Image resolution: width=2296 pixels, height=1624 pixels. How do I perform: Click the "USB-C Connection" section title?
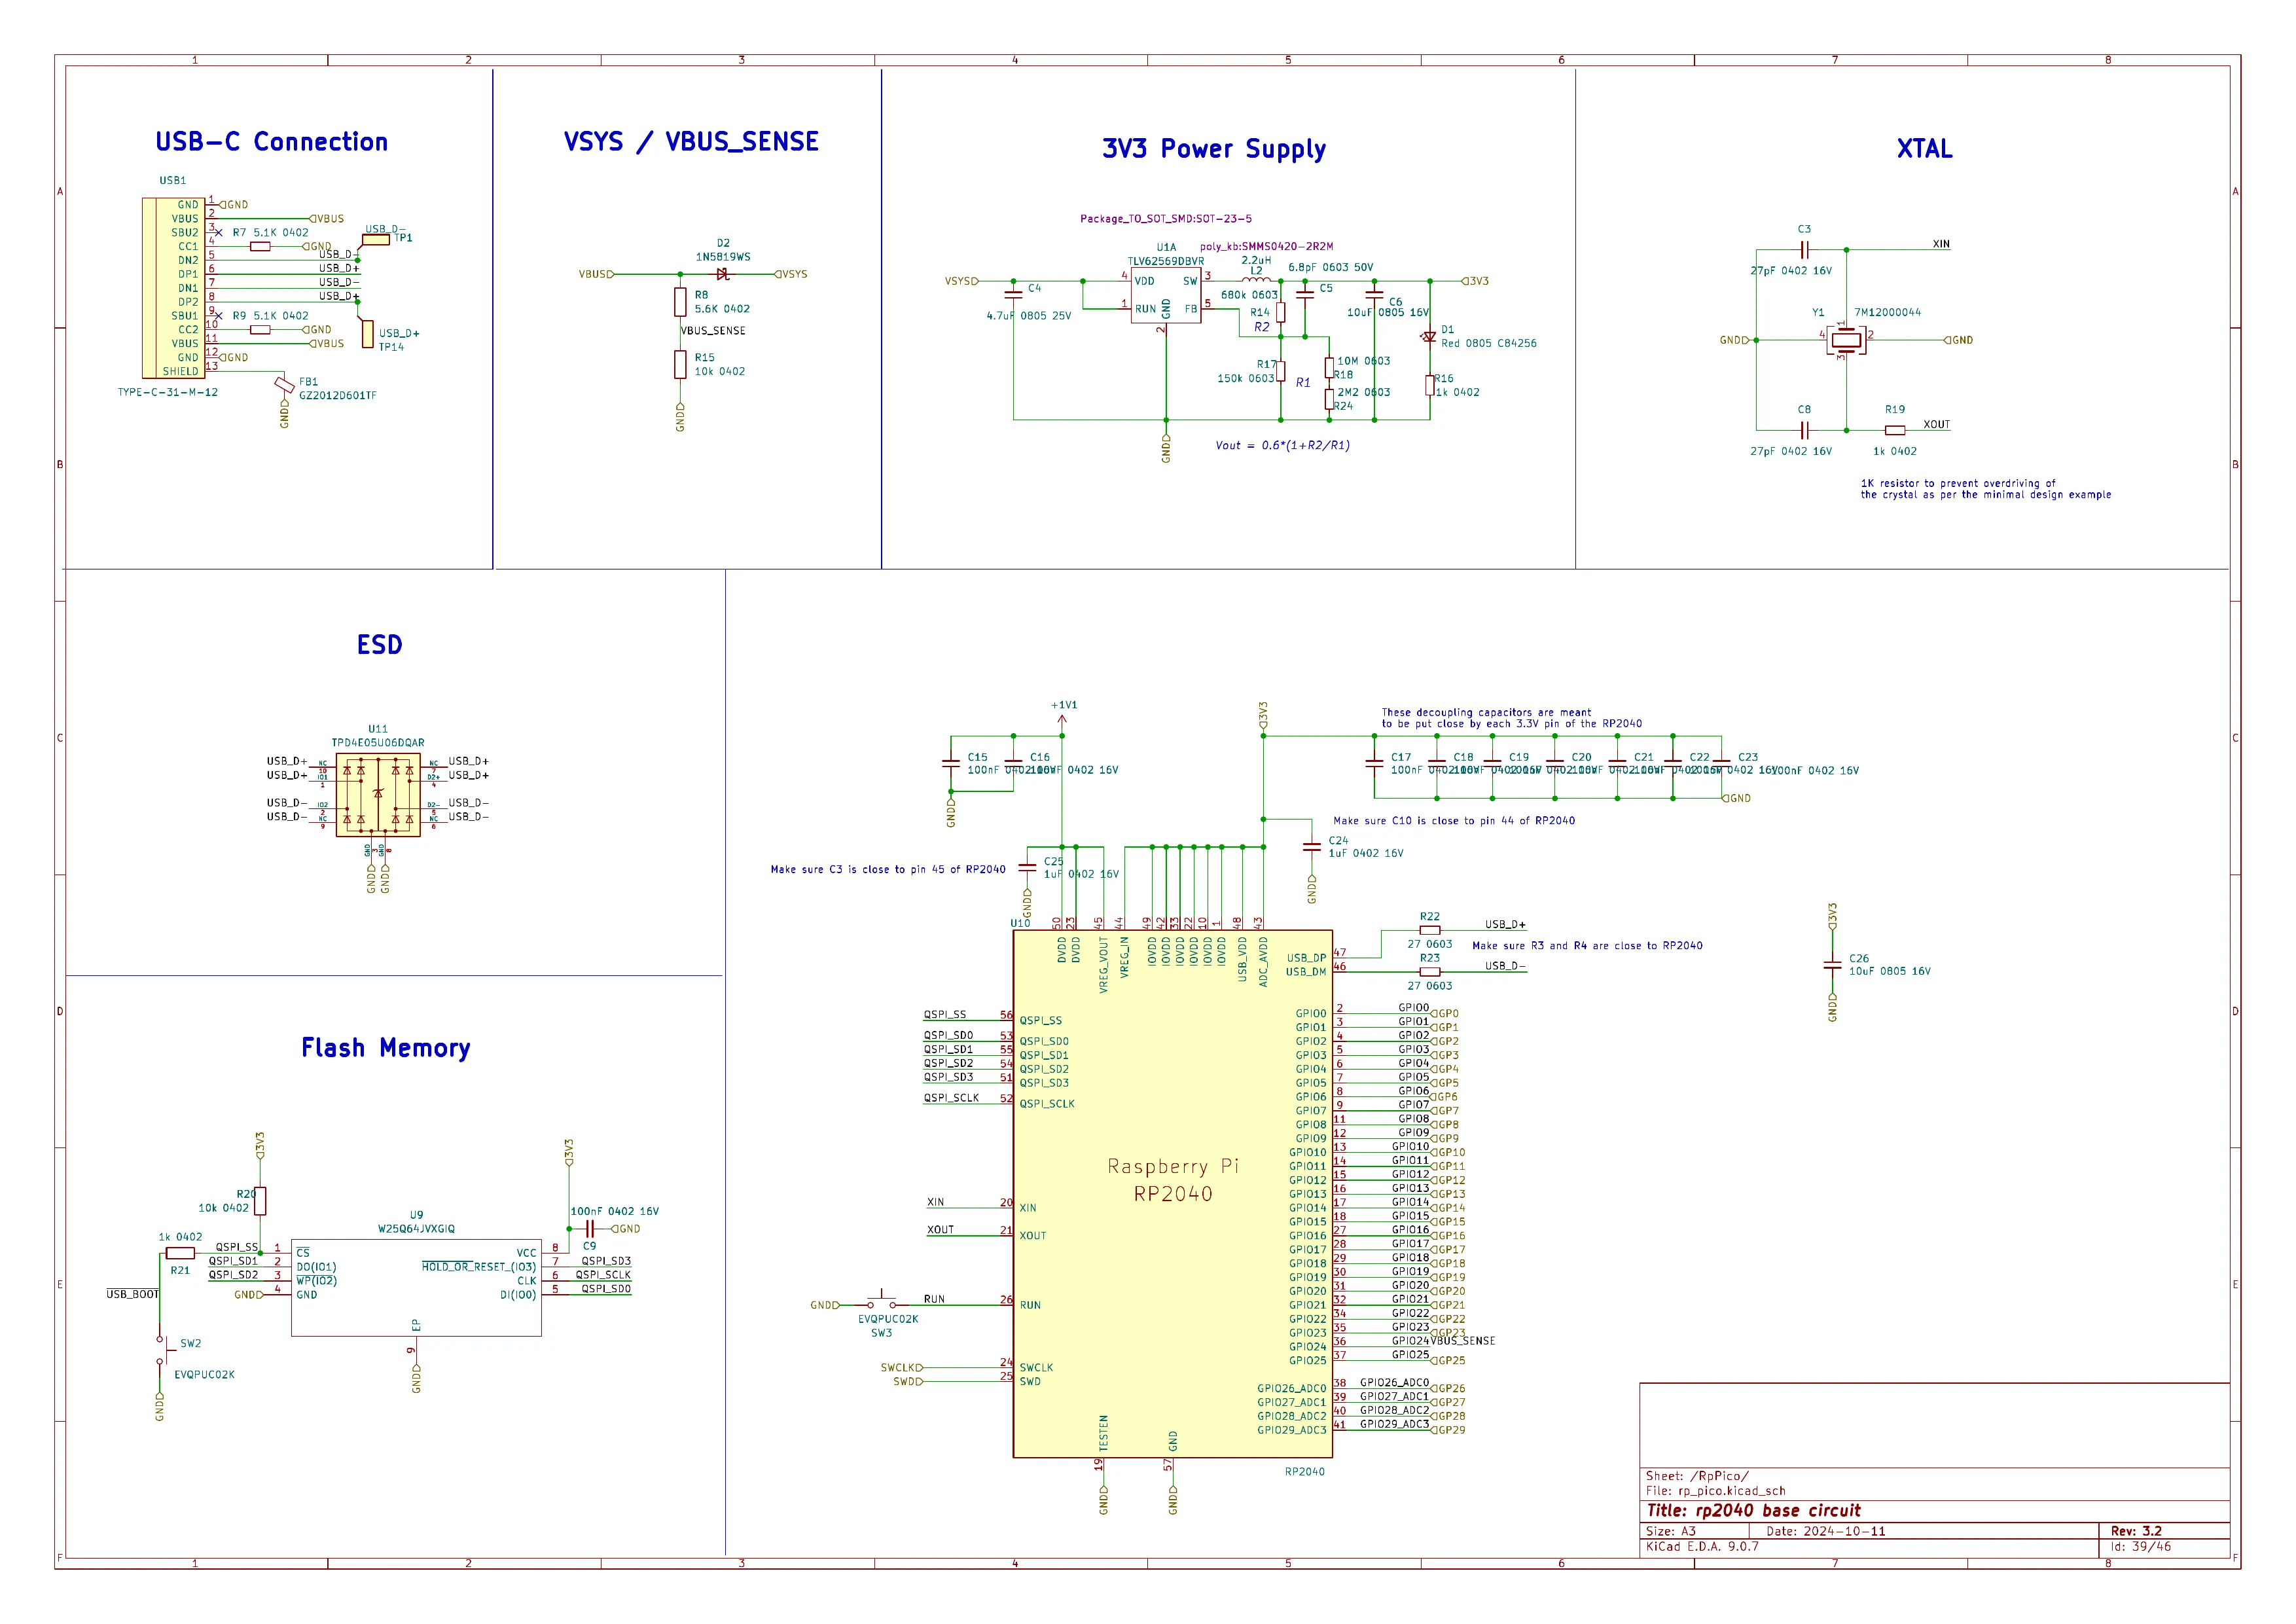coord(271,142)
